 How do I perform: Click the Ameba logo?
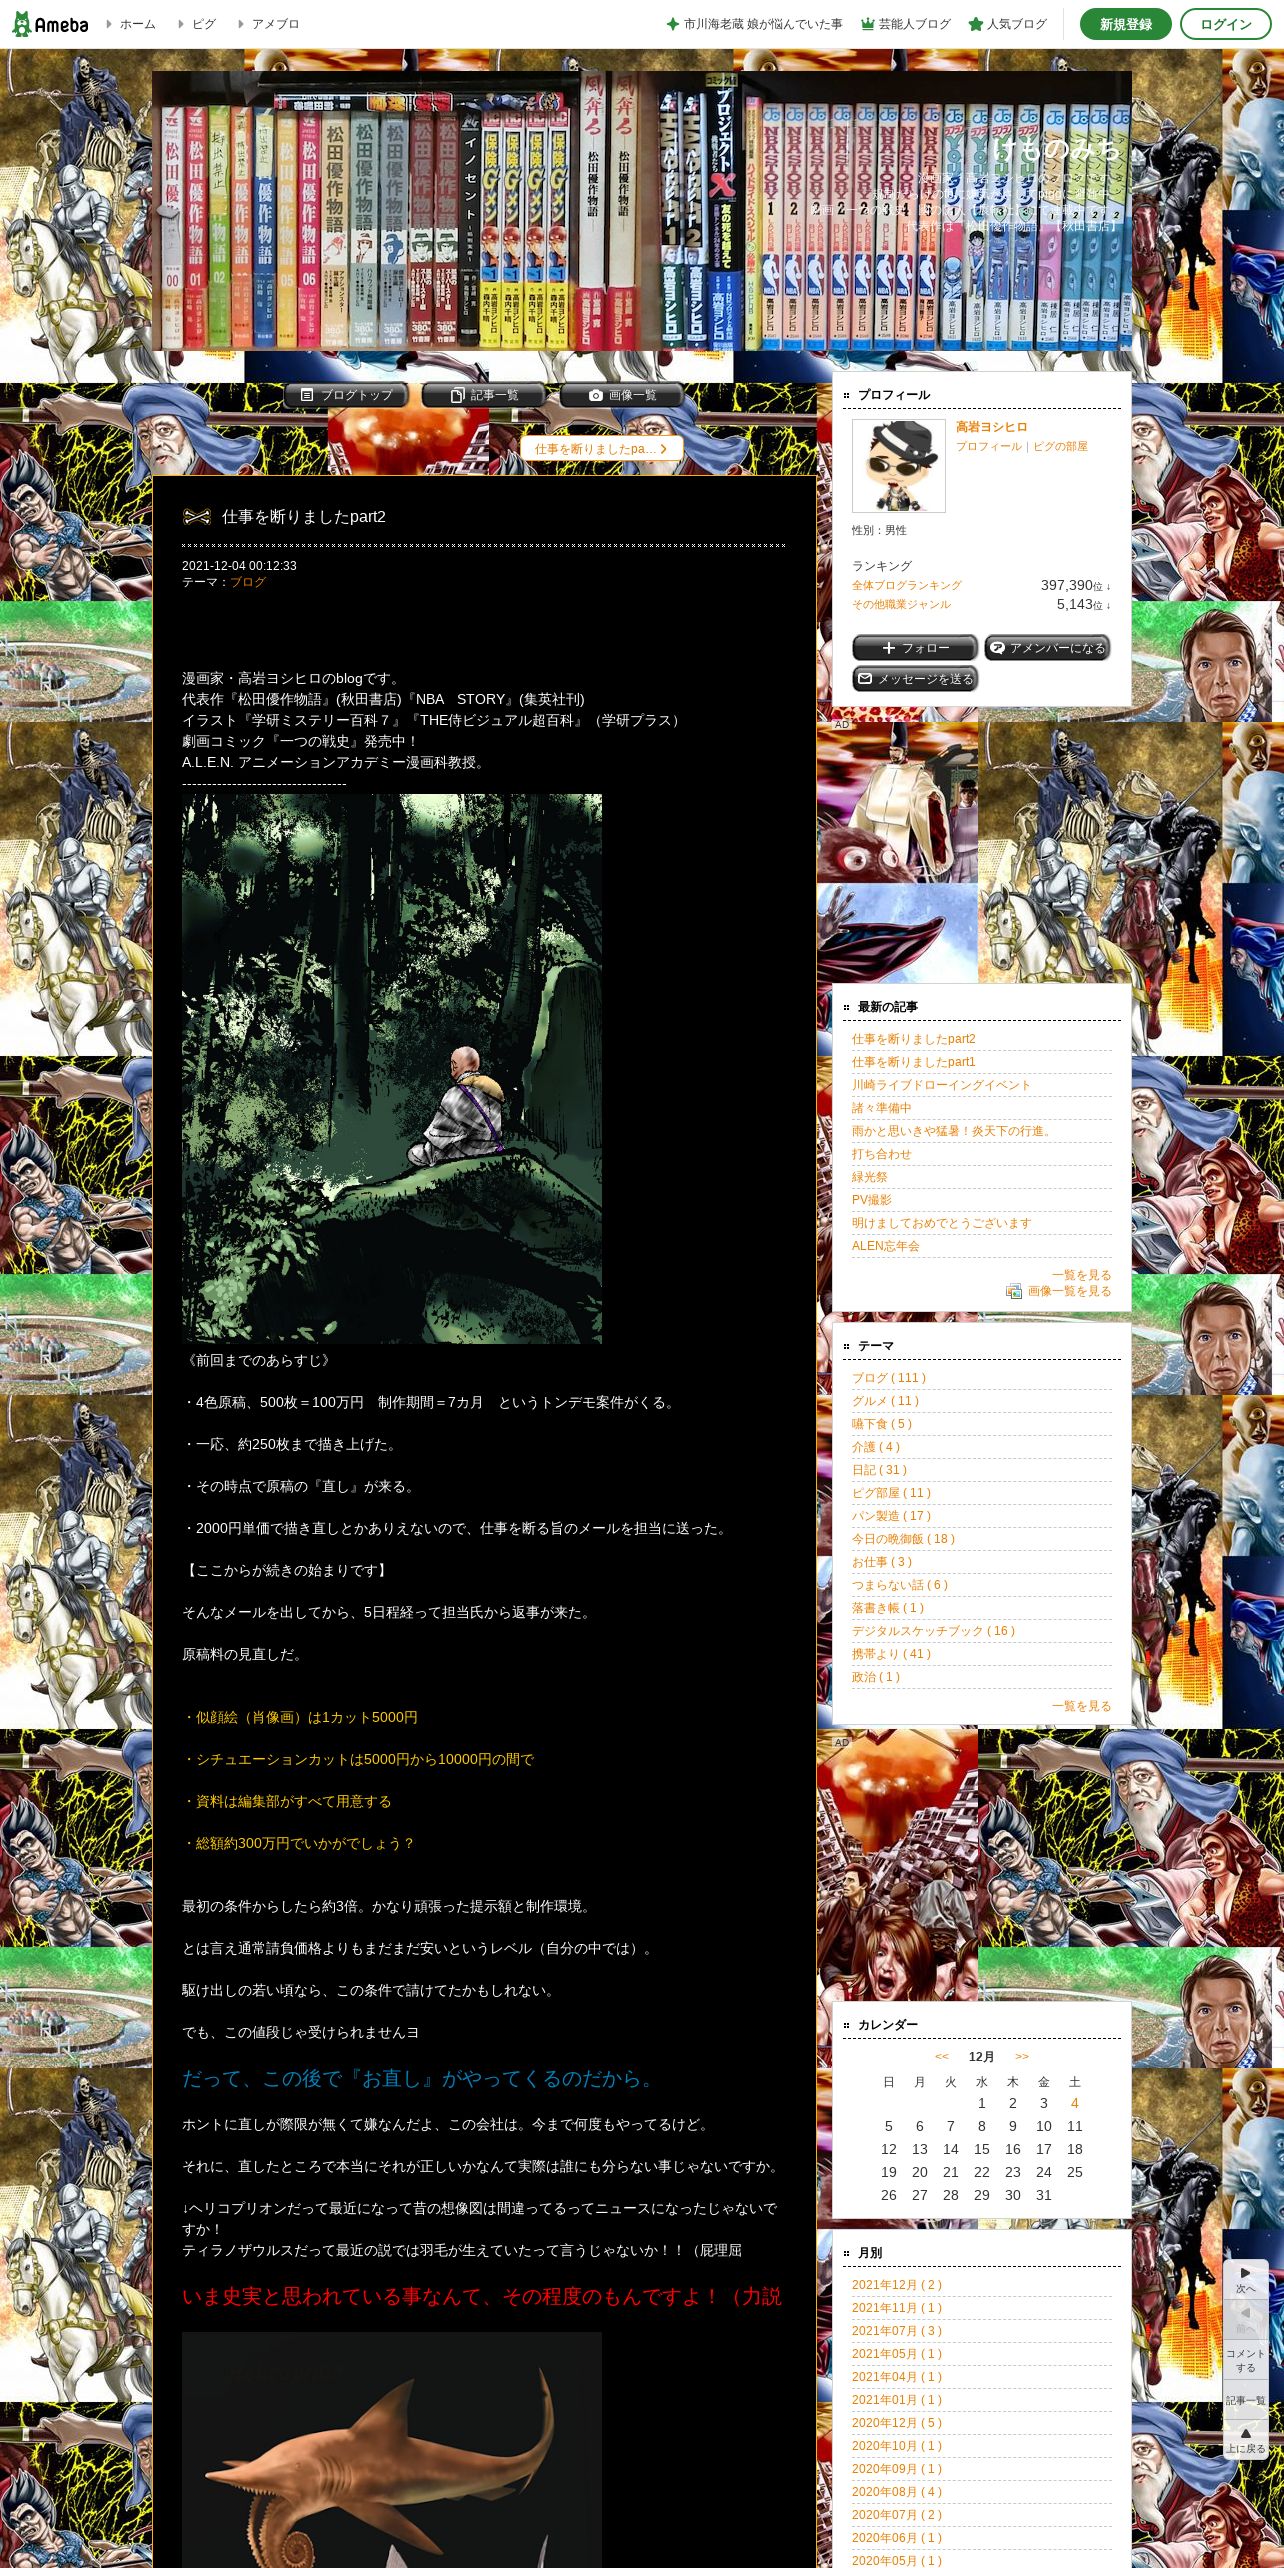click(50, 24)
